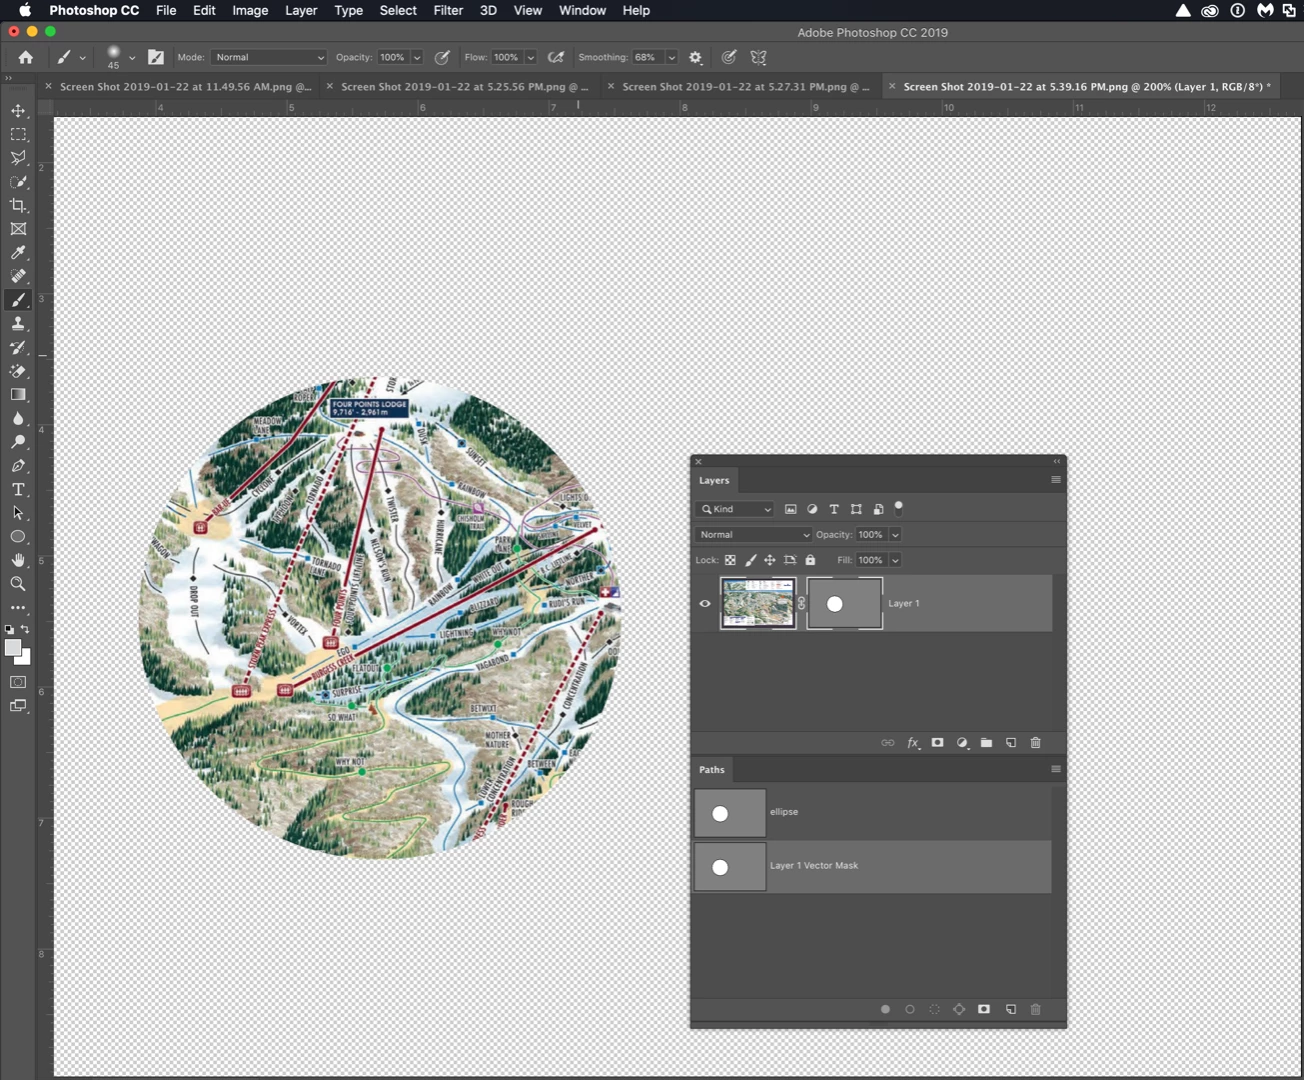
Task: Click Layer 1 image thumbnail
Action: click(x=758, y=603)
